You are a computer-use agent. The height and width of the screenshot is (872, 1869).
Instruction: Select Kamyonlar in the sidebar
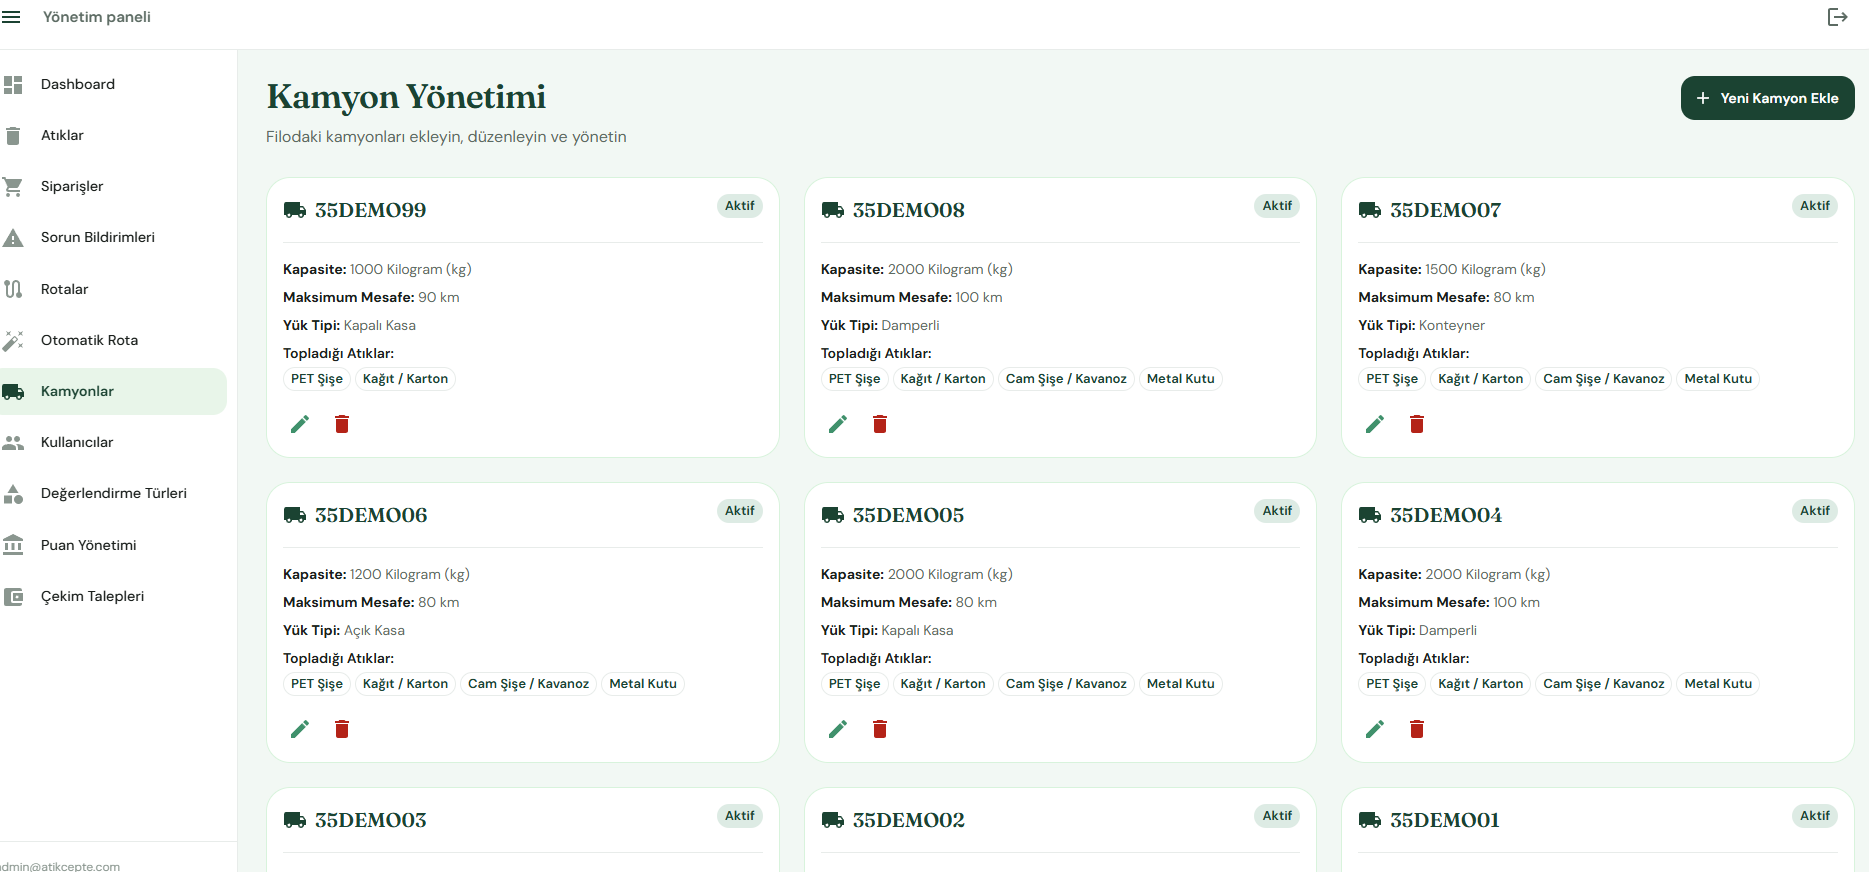pos(113,391)
